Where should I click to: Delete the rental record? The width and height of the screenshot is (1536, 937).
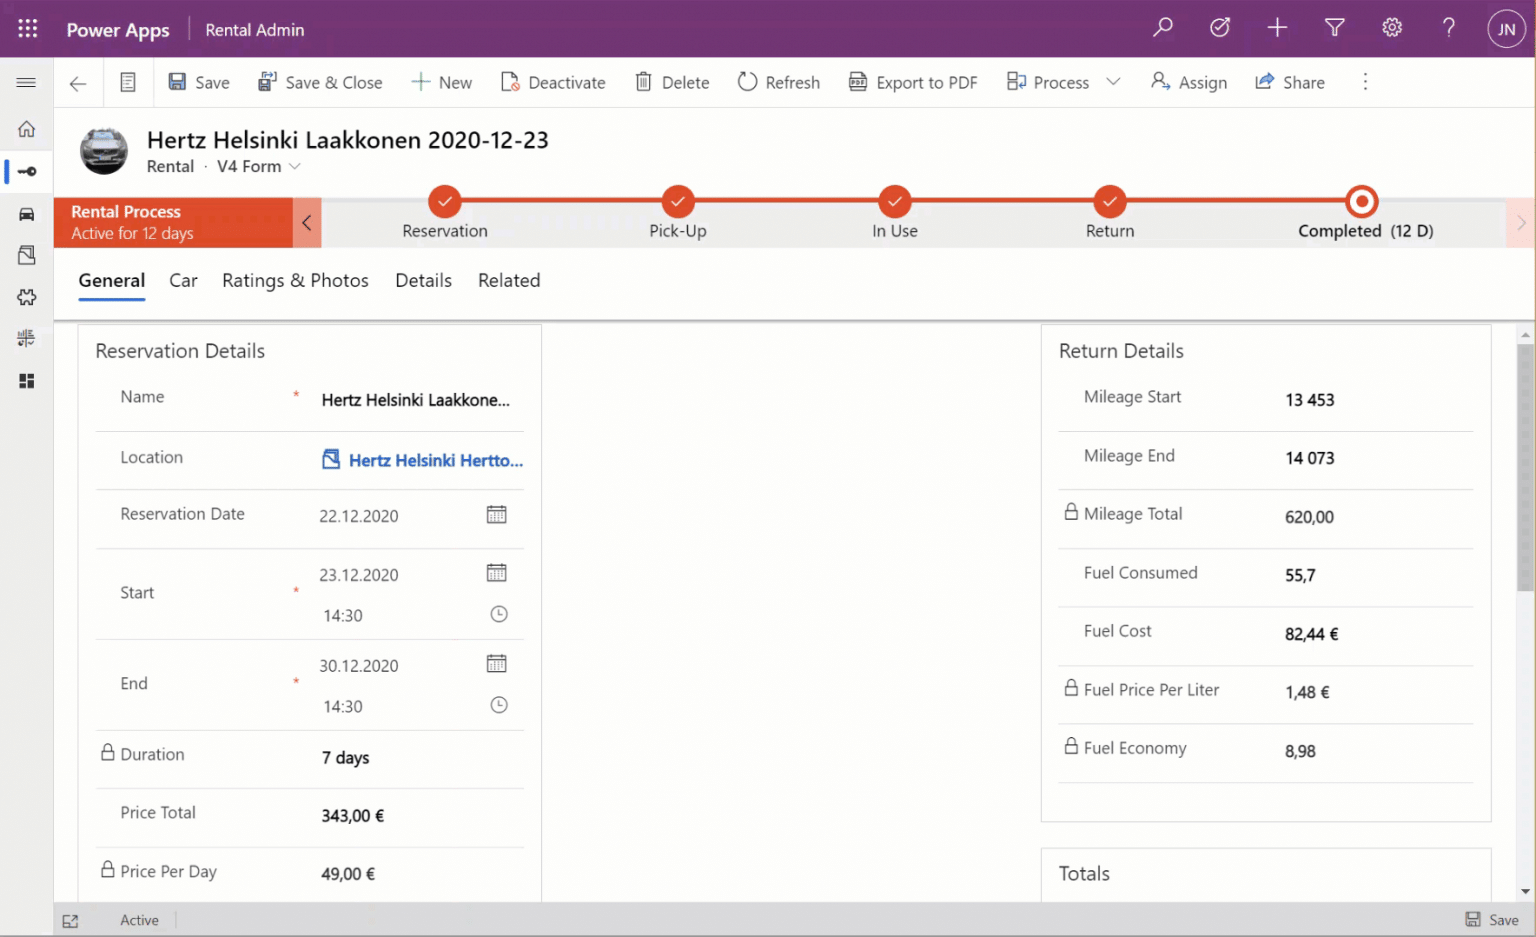click(672, 82)
